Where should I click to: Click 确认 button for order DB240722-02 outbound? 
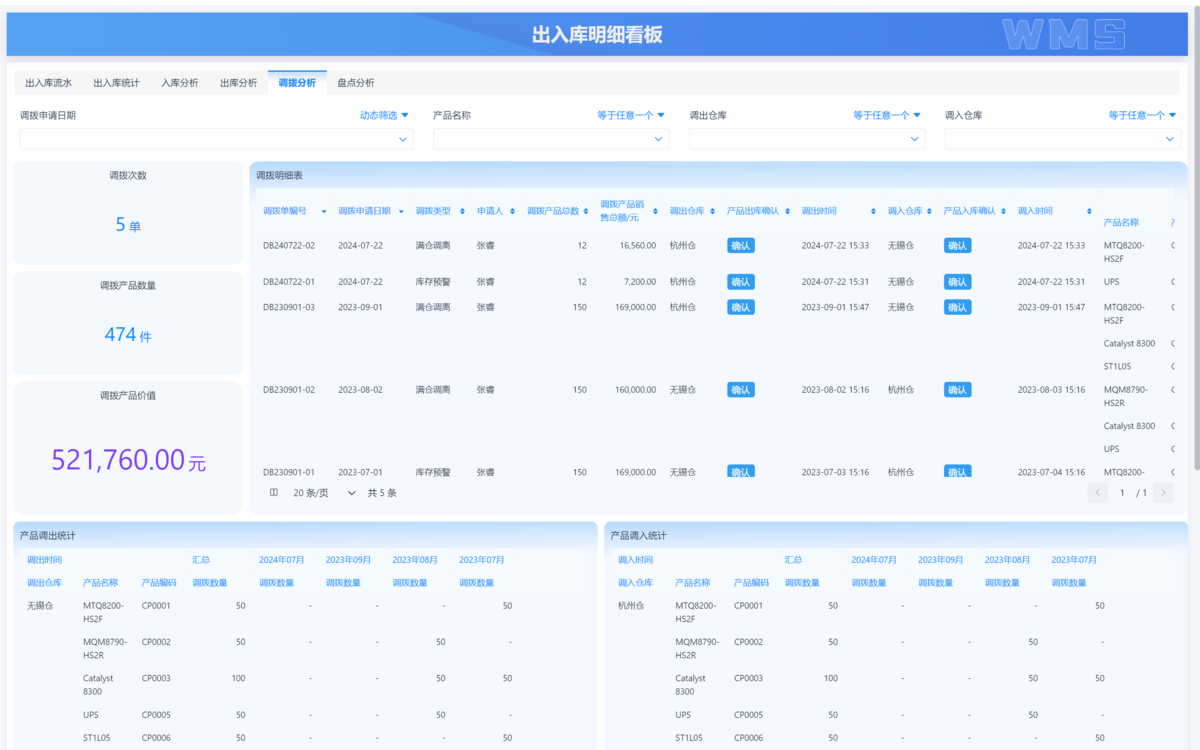coord(740,245)
